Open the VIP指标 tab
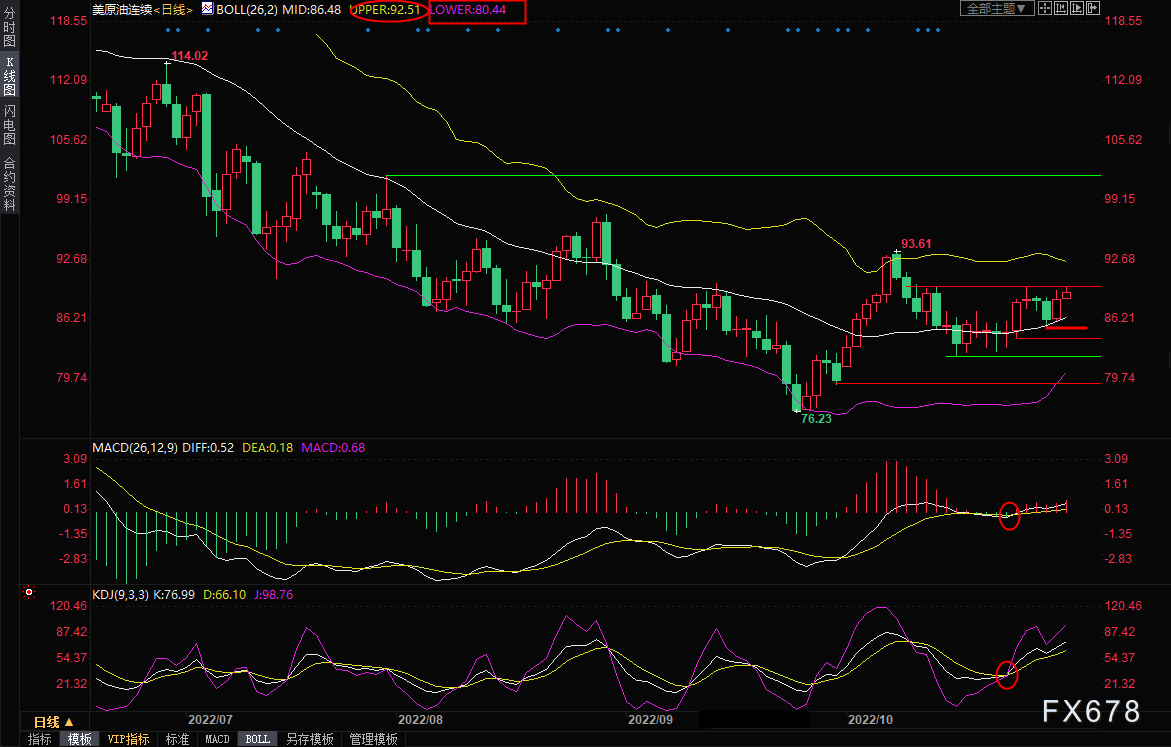Image resolution: width=1171 pixels, height=747 pixels. (x=128, y=739)
